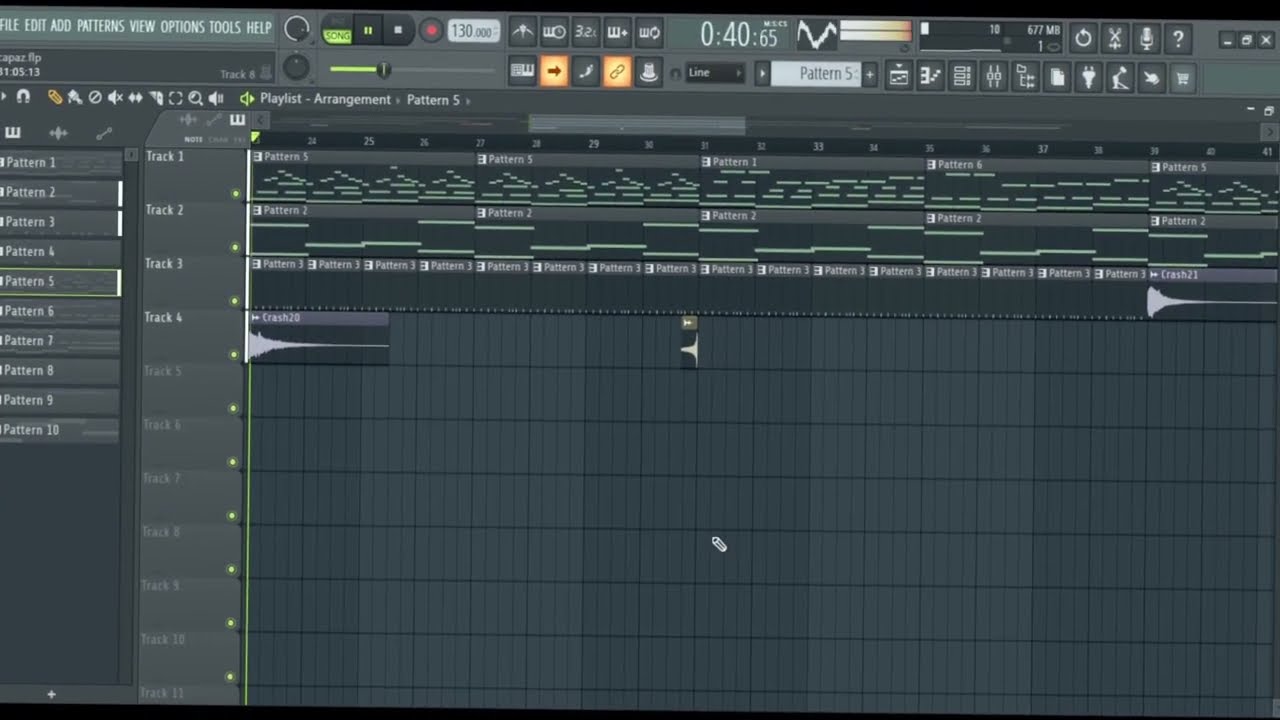Select the Paint brush tool

pos(74,98)
